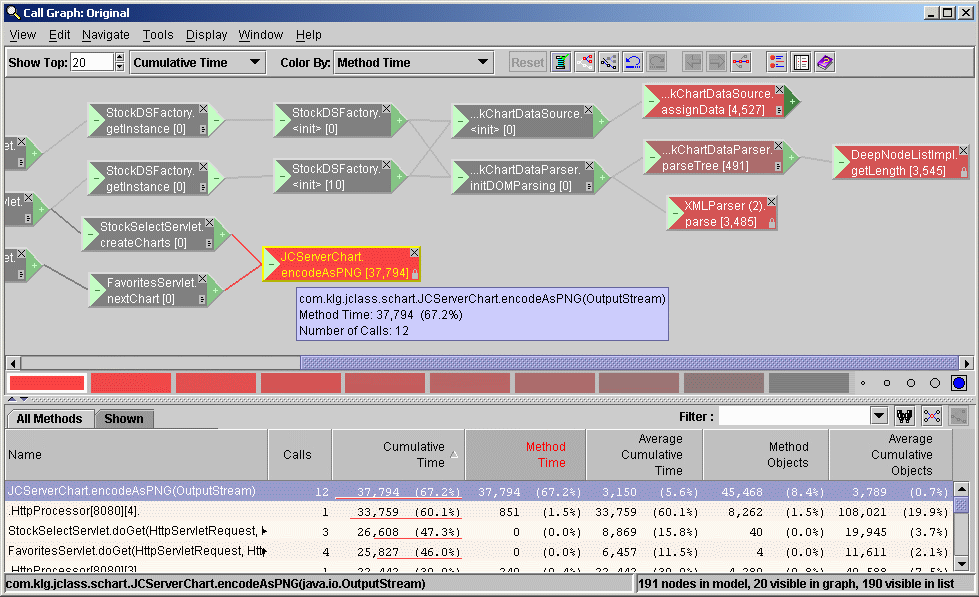Viewport: 979px width, 597px height.
Task: Click the help book icon in toolbar
Action: point(824,62)
